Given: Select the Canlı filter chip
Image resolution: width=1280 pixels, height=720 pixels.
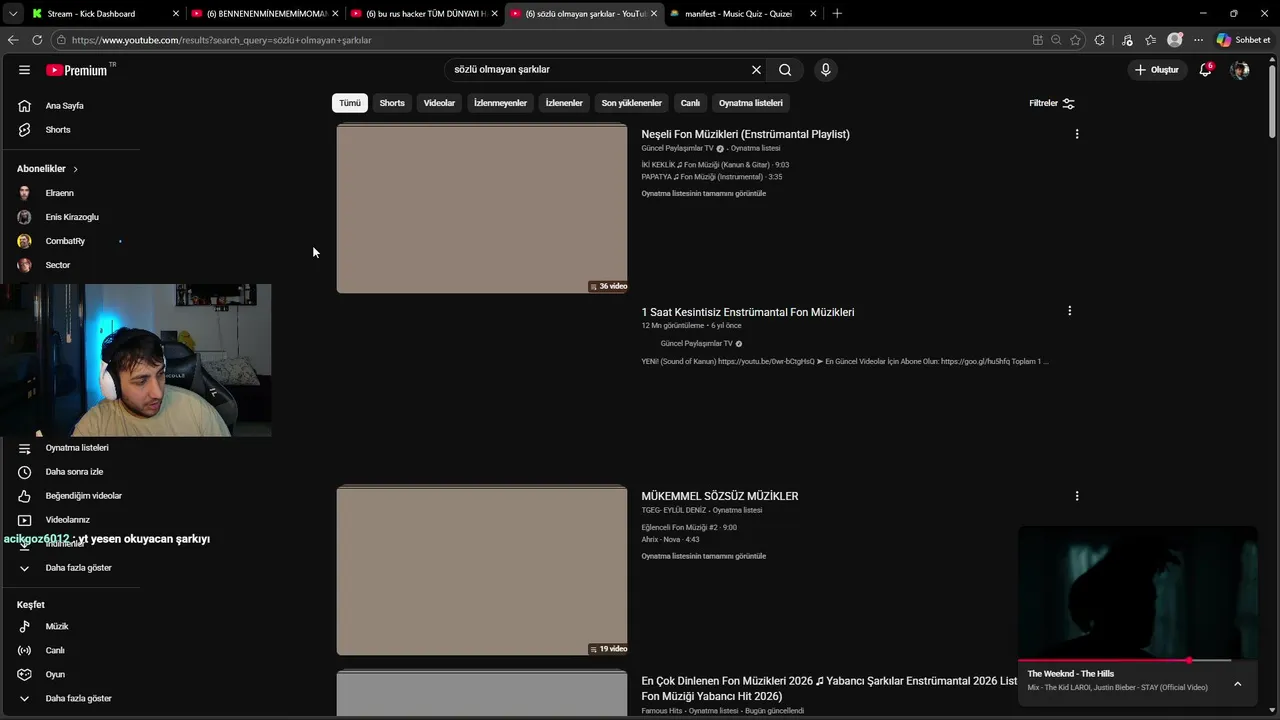Looking at the screenshot, I should (690, 103).
